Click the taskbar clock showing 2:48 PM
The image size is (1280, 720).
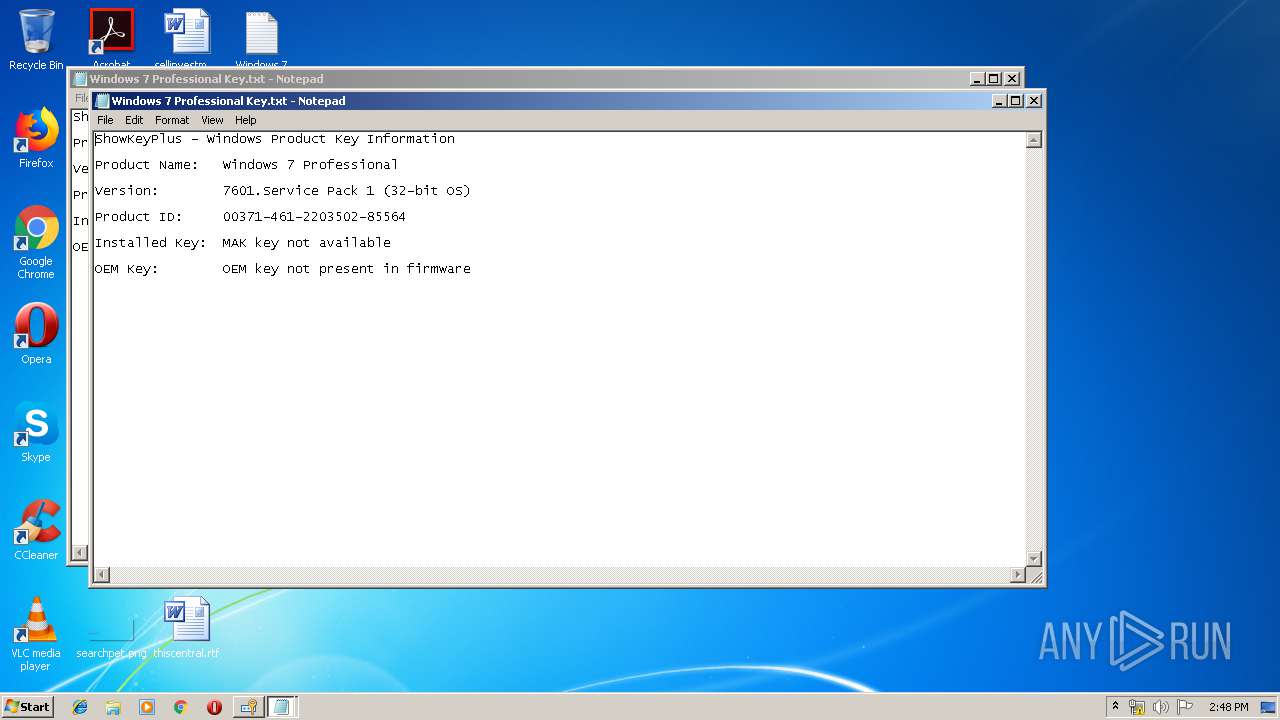[1228, 707]
